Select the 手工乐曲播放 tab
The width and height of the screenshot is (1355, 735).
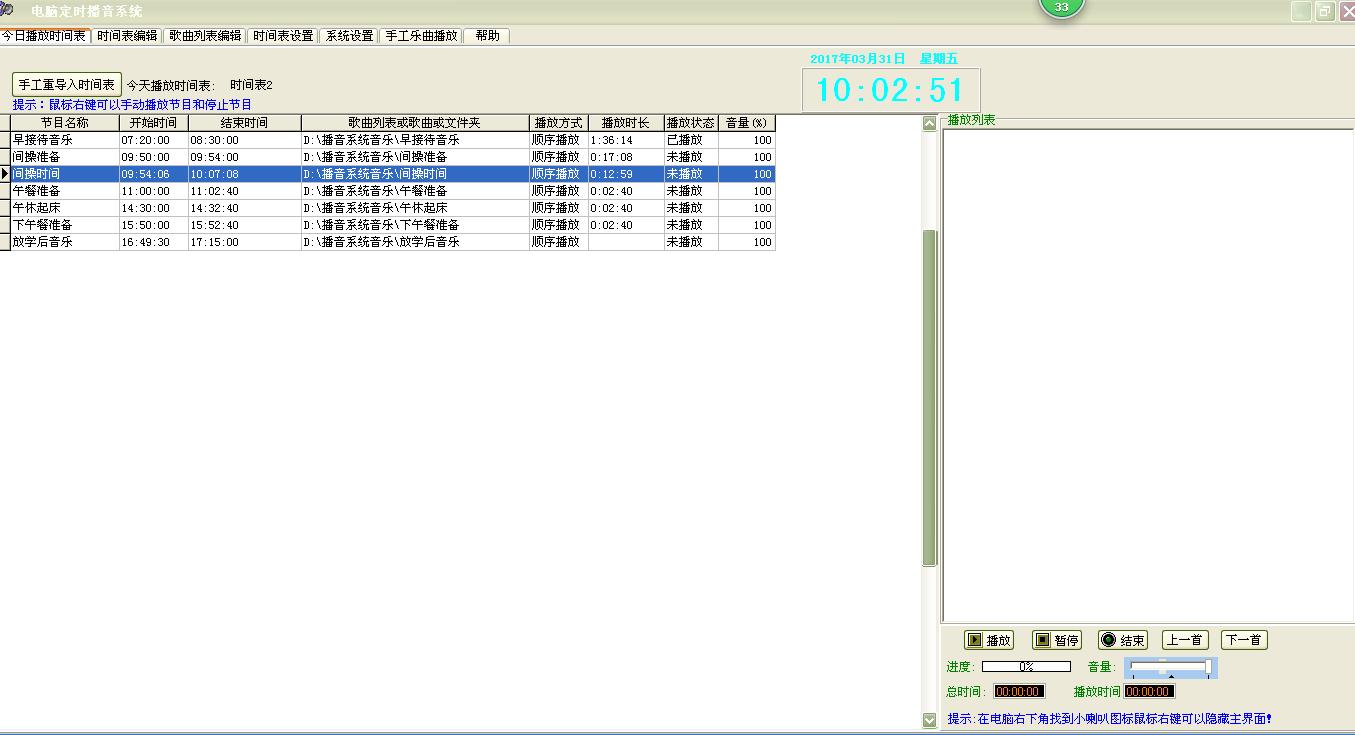pos(421,36)
